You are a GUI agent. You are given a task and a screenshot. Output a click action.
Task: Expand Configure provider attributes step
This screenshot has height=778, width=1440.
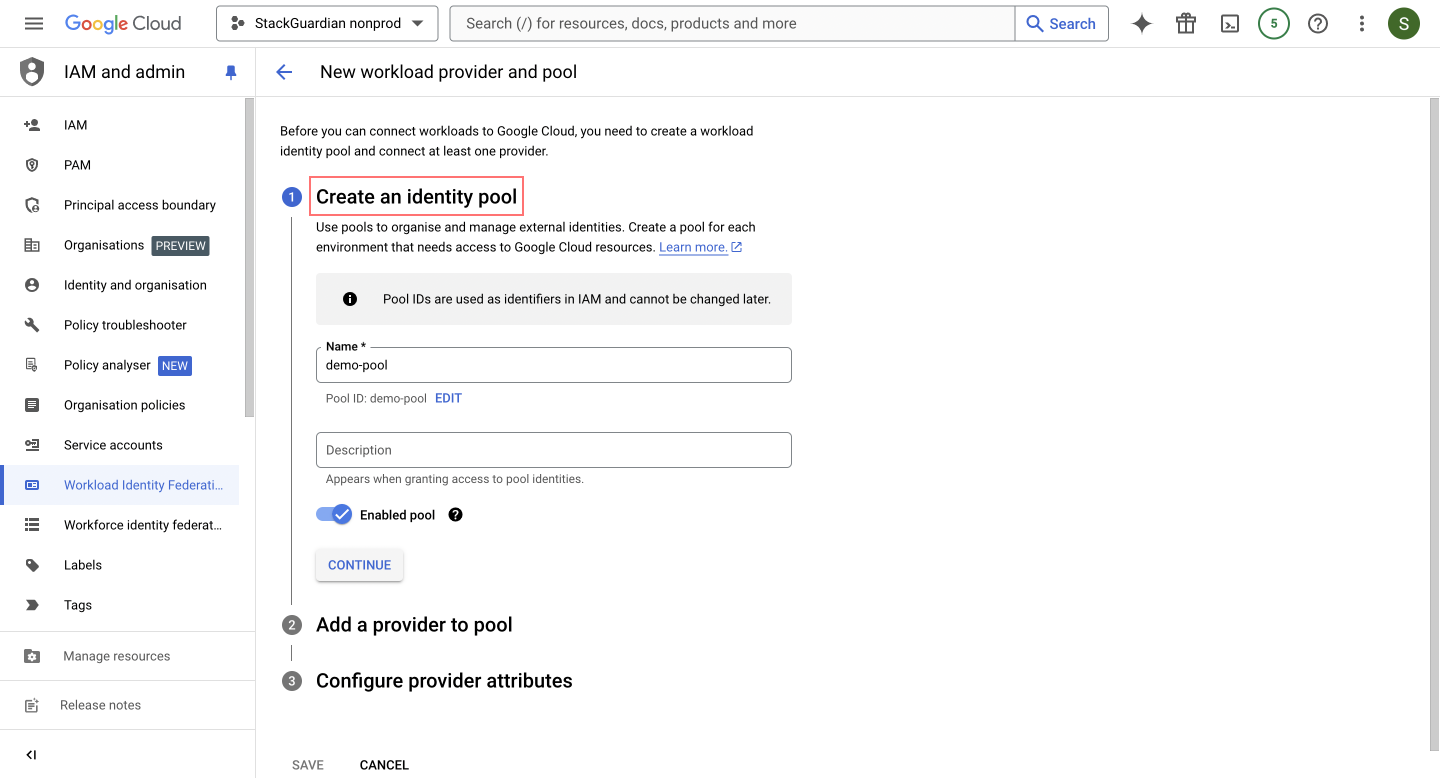[444, 681]
